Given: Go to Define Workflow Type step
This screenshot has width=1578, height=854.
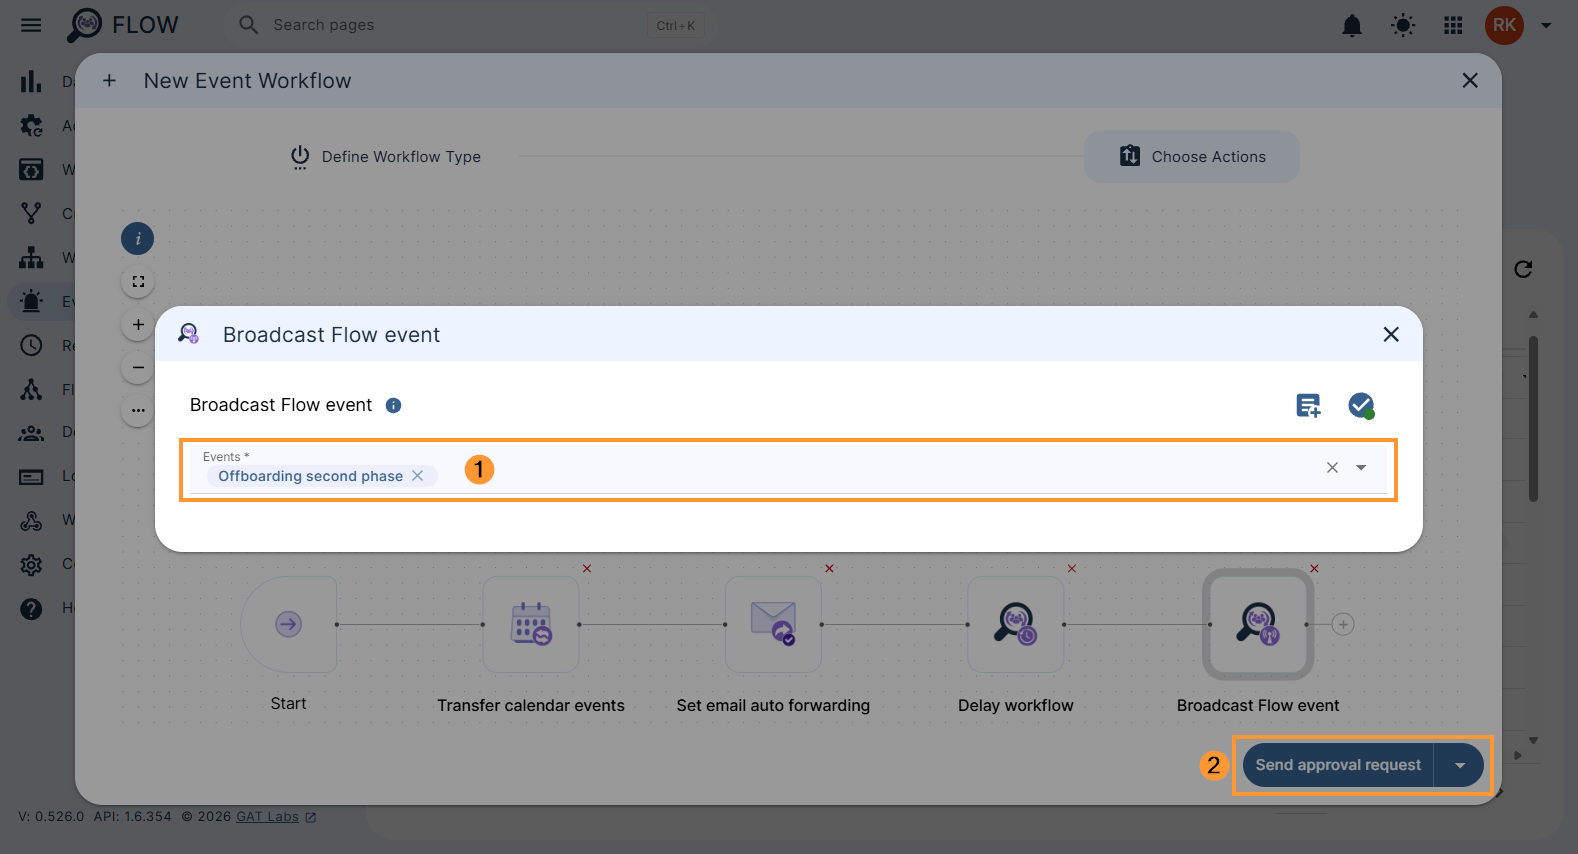Looking at the screenshot, I should point(385,157).
